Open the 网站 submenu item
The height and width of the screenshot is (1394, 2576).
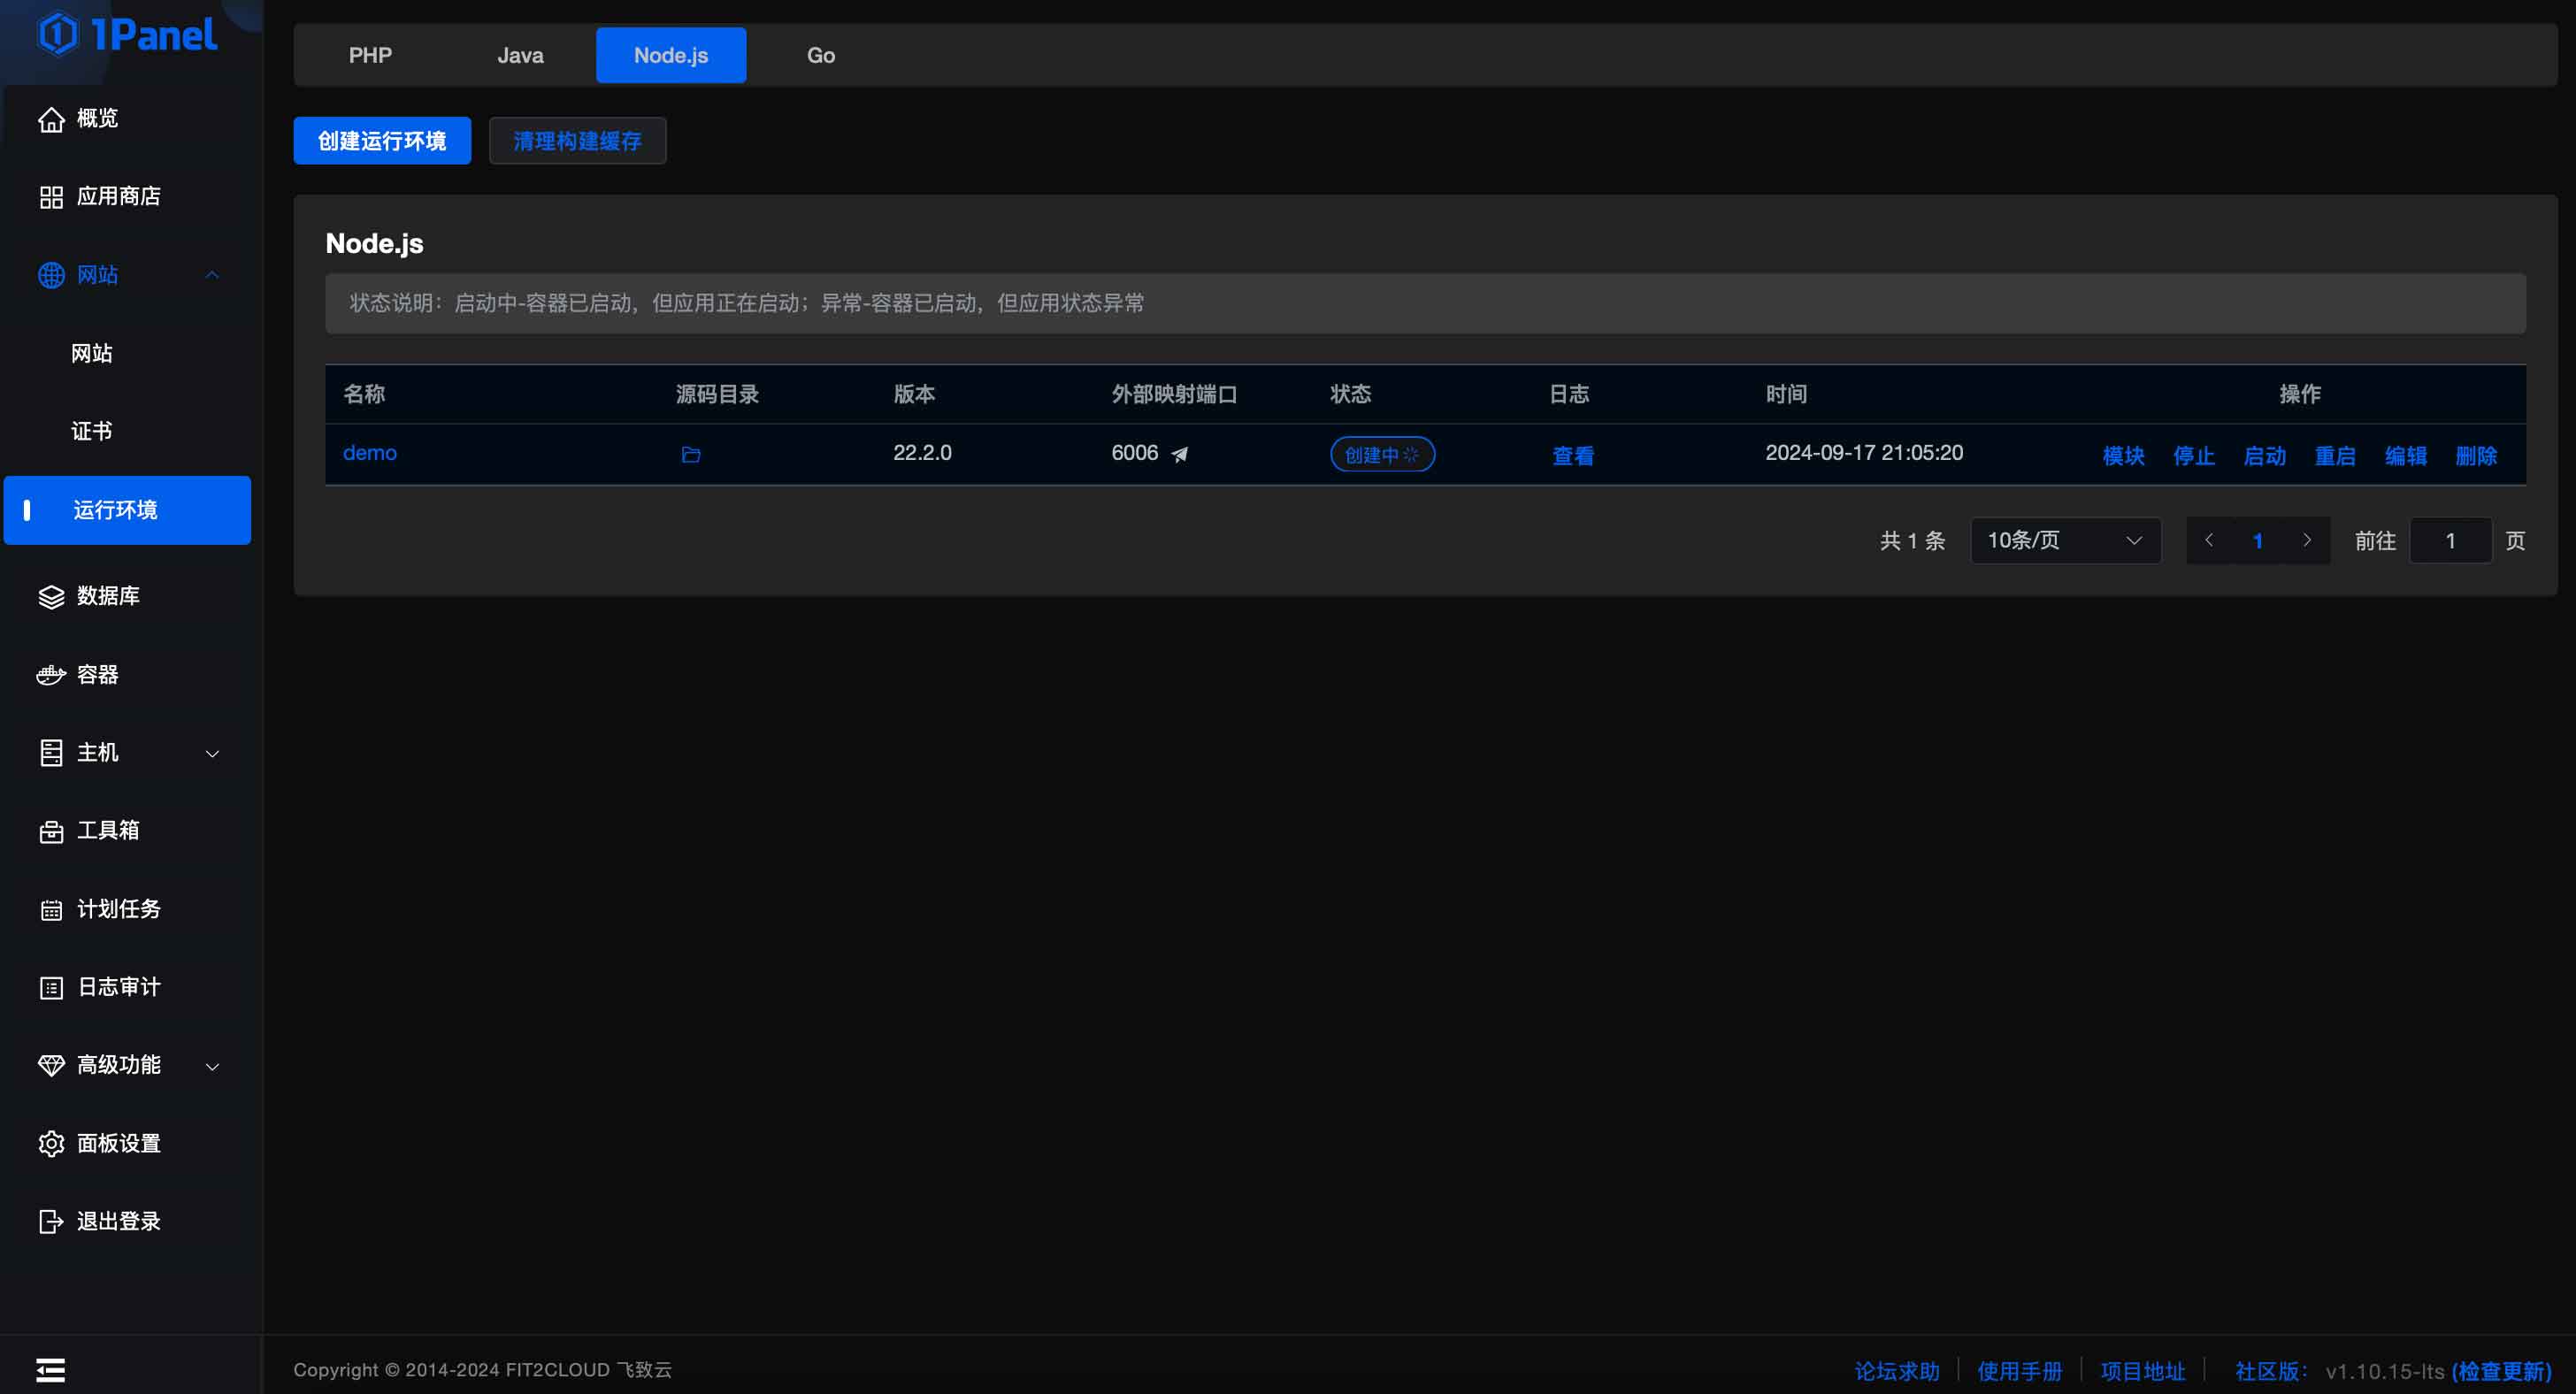click(92, 353)
